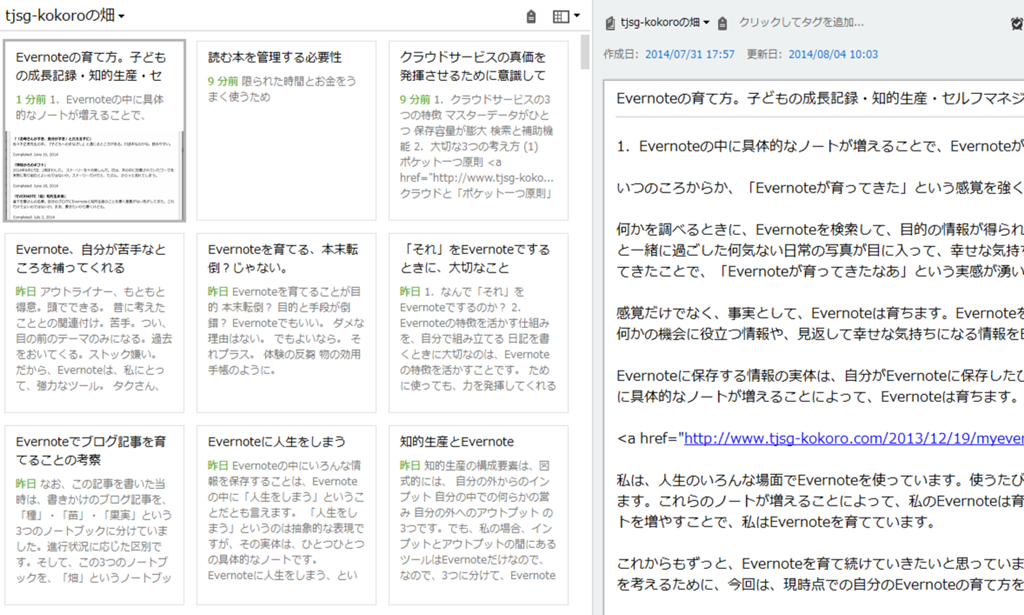
Task: Click the note title field in the editor
Action: tap(819, 99)
